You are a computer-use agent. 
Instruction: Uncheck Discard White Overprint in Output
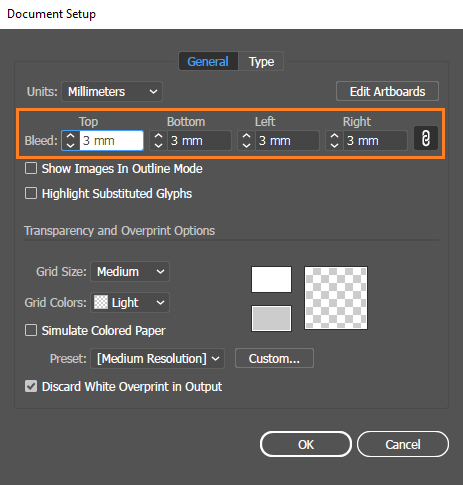(31, 386)
